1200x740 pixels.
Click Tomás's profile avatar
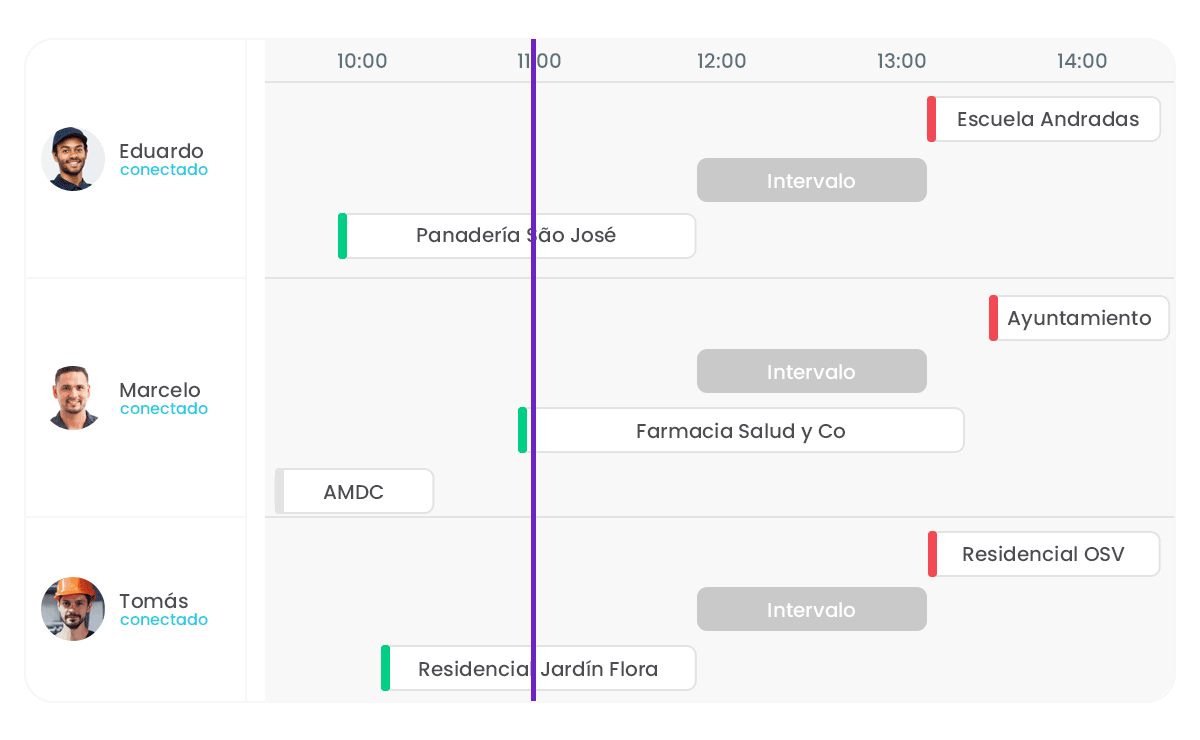pos(73,609)
